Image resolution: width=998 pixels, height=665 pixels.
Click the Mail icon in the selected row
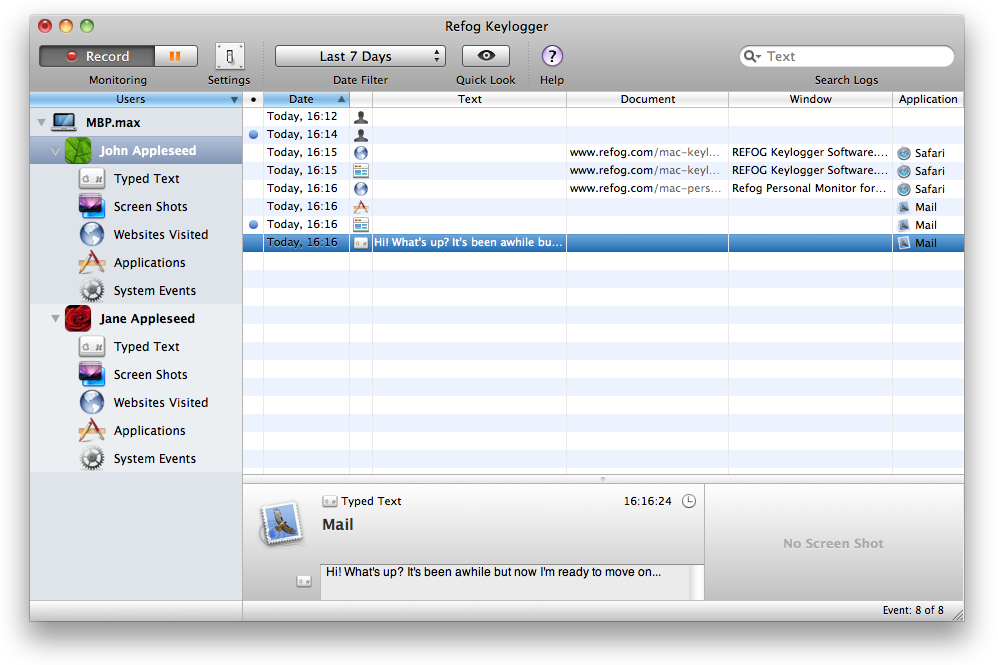pos(904,243)
